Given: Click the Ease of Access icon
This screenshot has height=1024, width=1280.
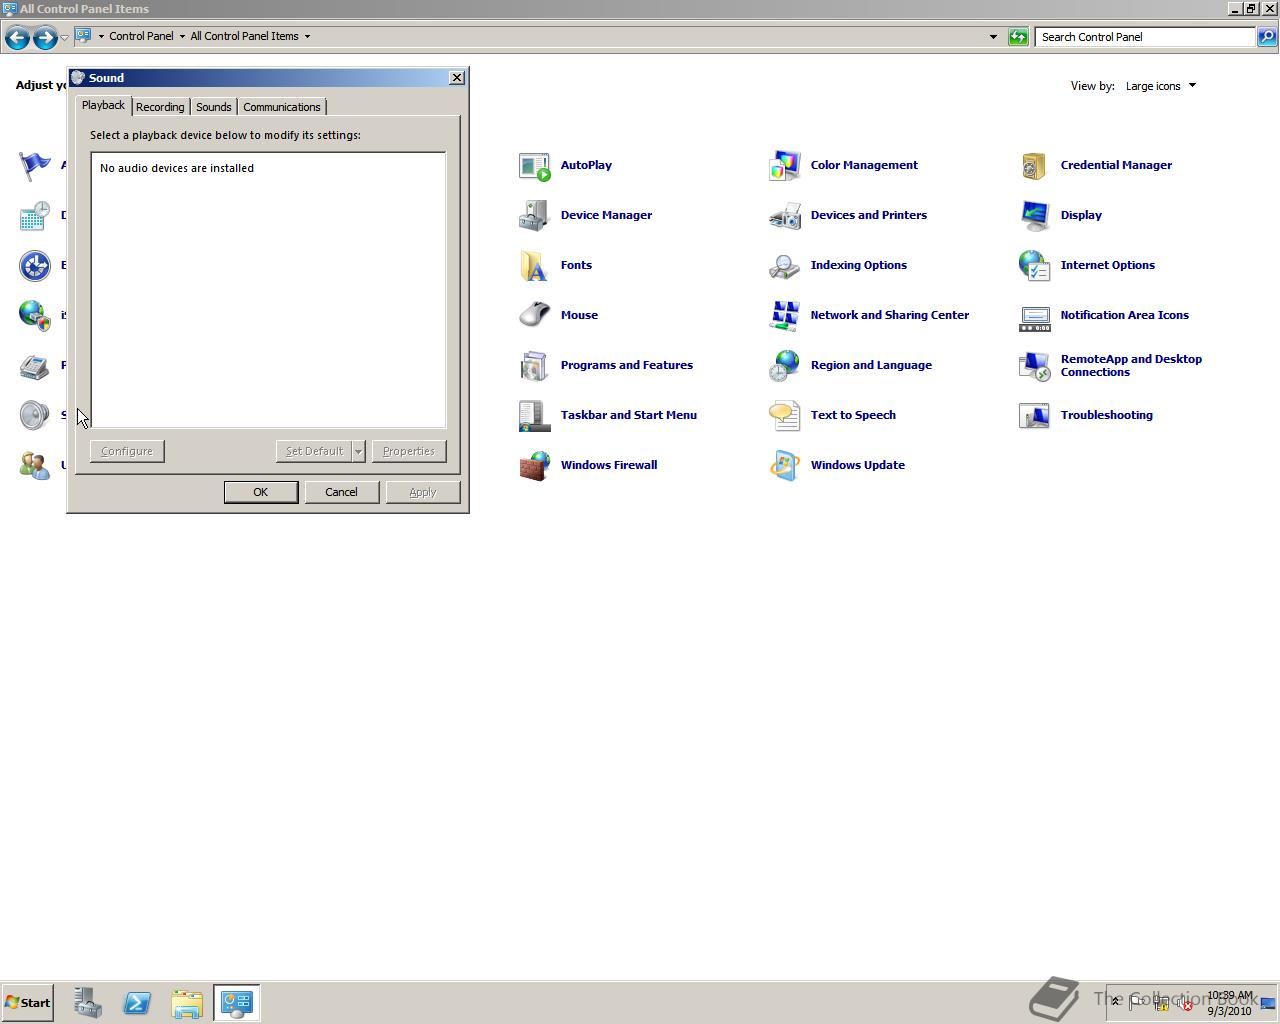Looking at the screenshot, I should tap(35, 266).
